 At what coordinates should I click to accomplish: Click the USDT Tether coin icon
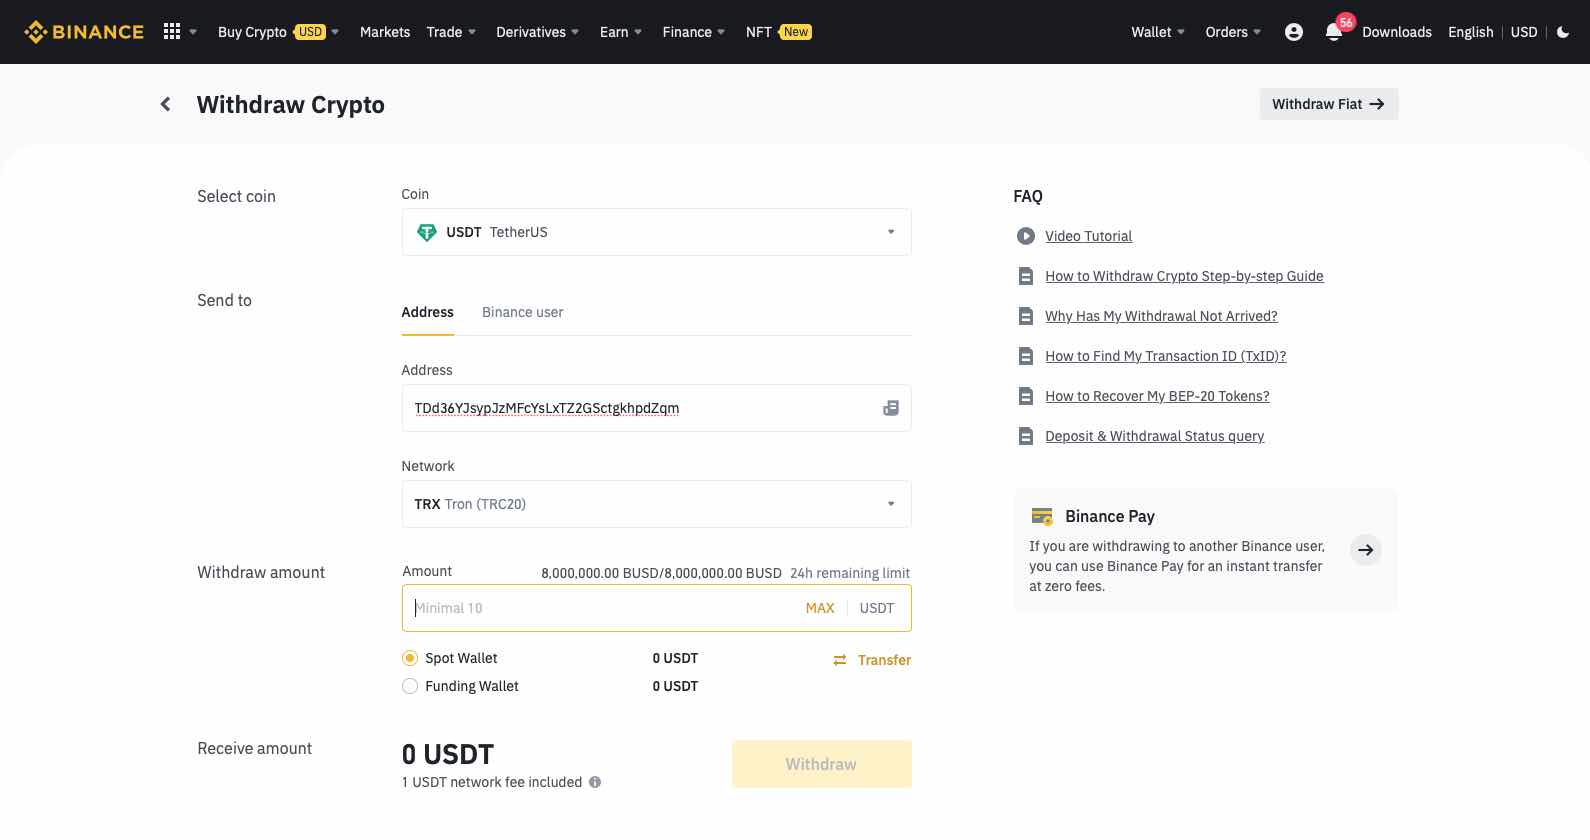[x=427, y=232]
